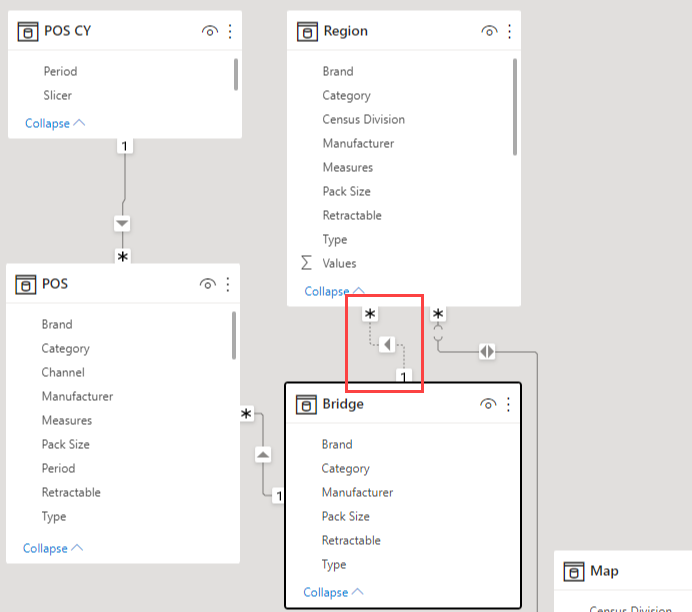Click the POS table icon
692x612 pixels.
click(x=26, y=285)
